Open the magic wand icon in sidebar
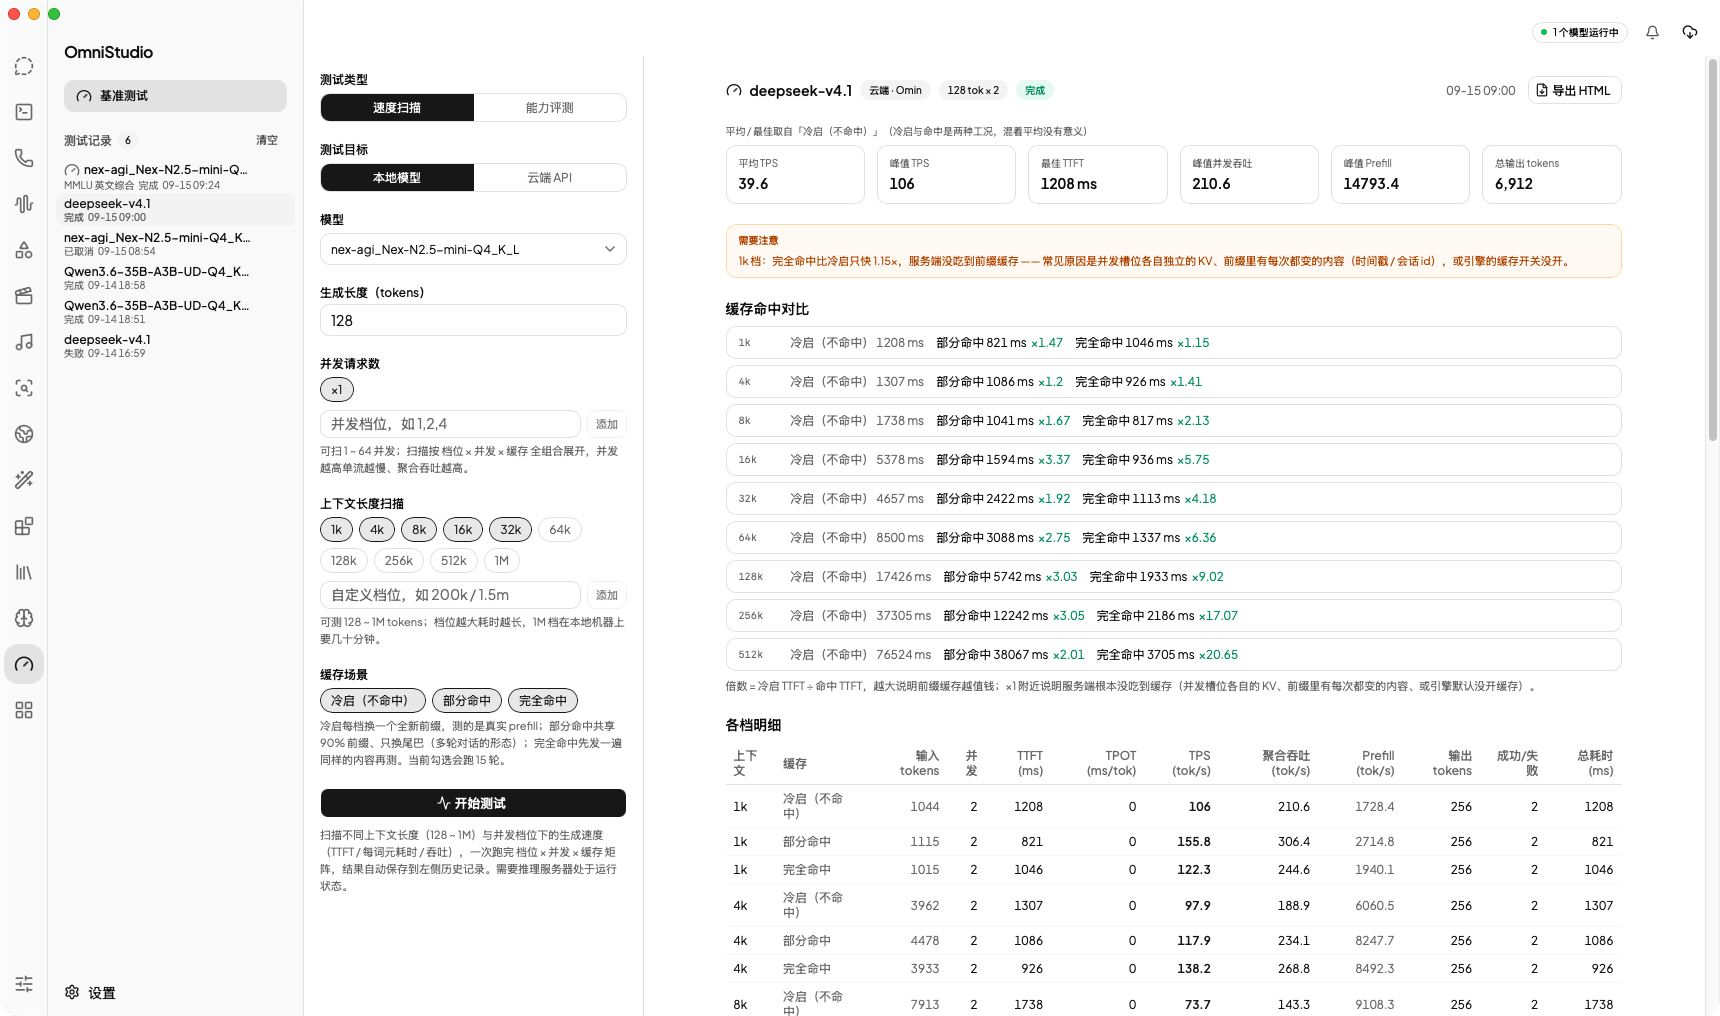The width and height of the screenshot is (1720, 1016). pos(24,480)
